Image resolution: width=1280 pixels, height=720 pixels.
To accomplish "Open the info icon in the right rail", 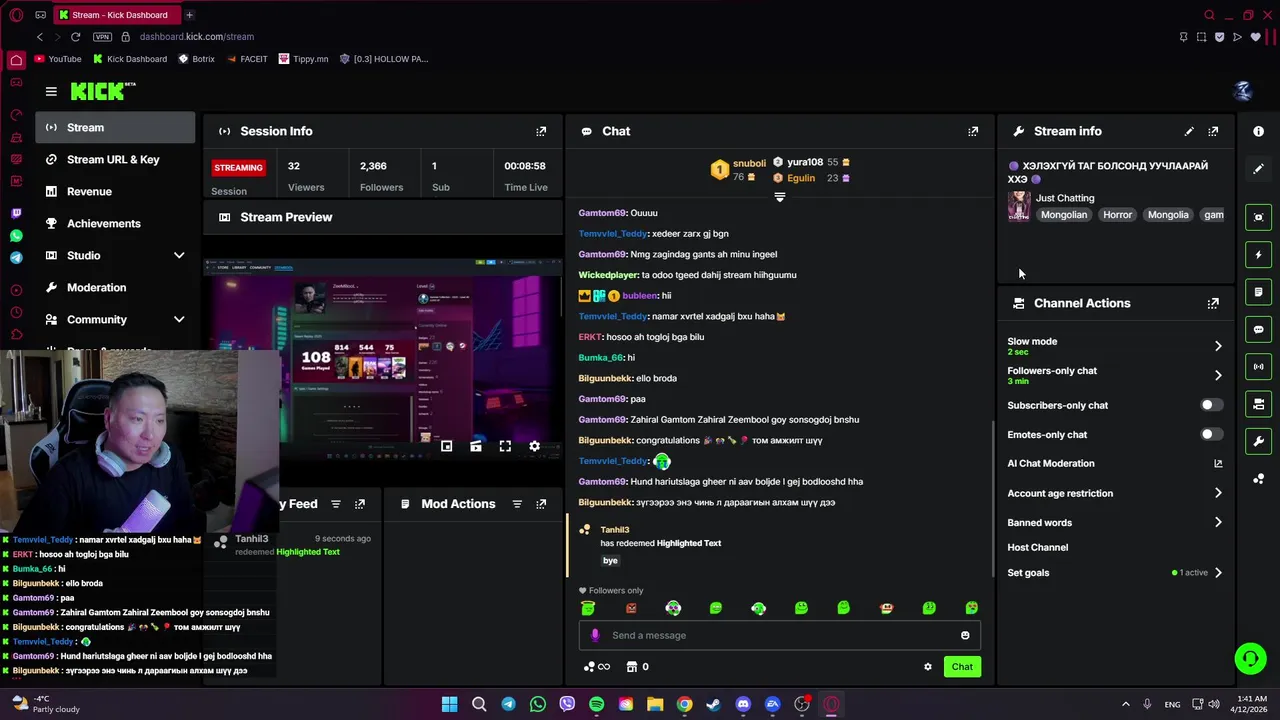I will tap(1258, 131).
